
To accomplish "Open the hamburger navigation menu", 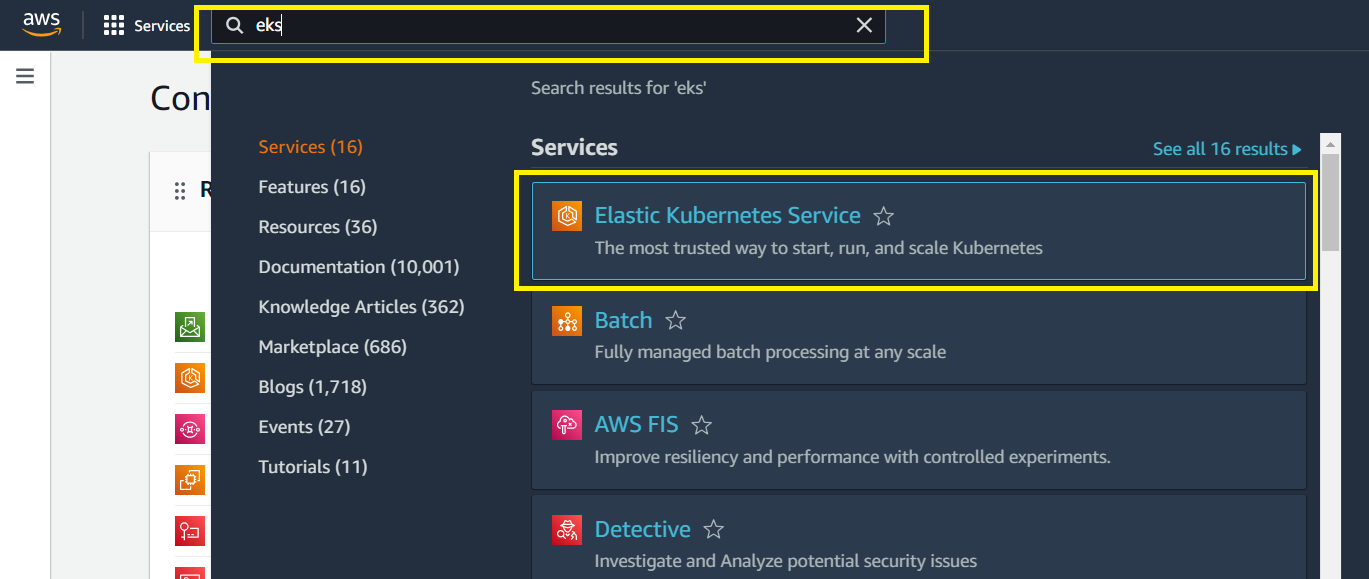I will [x=24, y=75].
